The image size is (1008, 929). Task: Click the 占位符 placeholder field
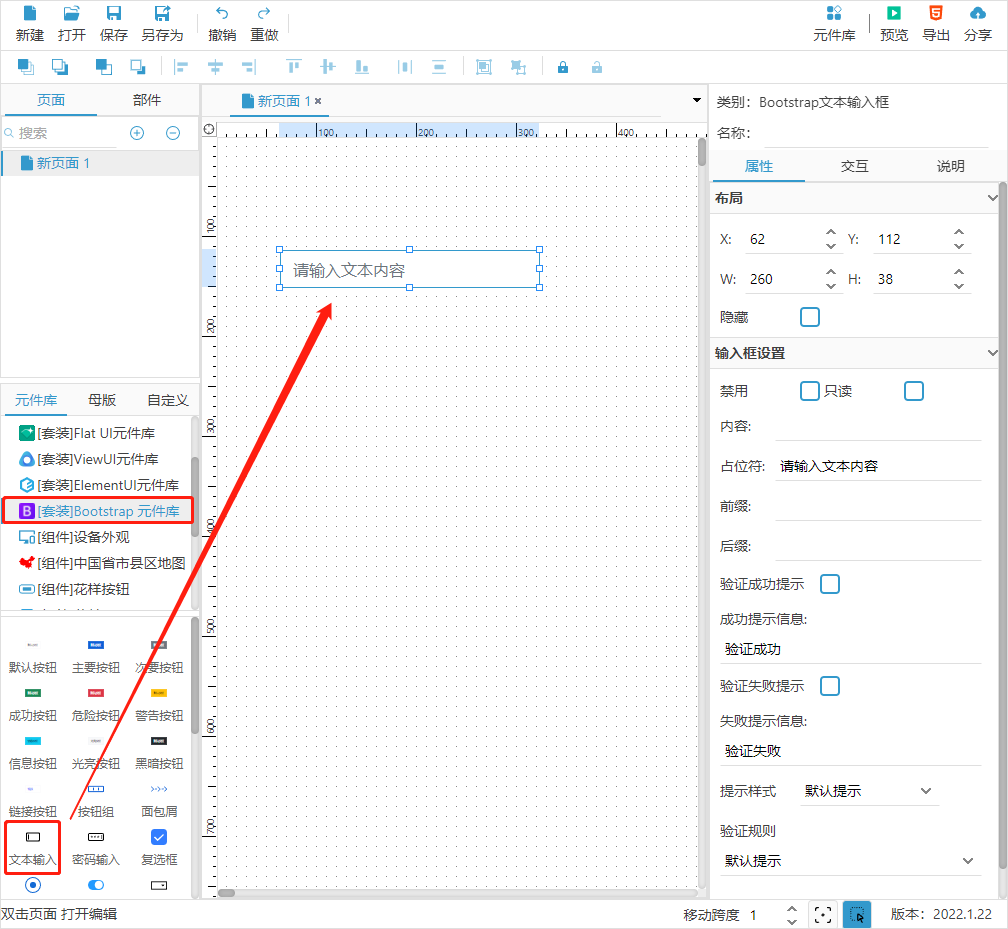(x=878, y=466)
